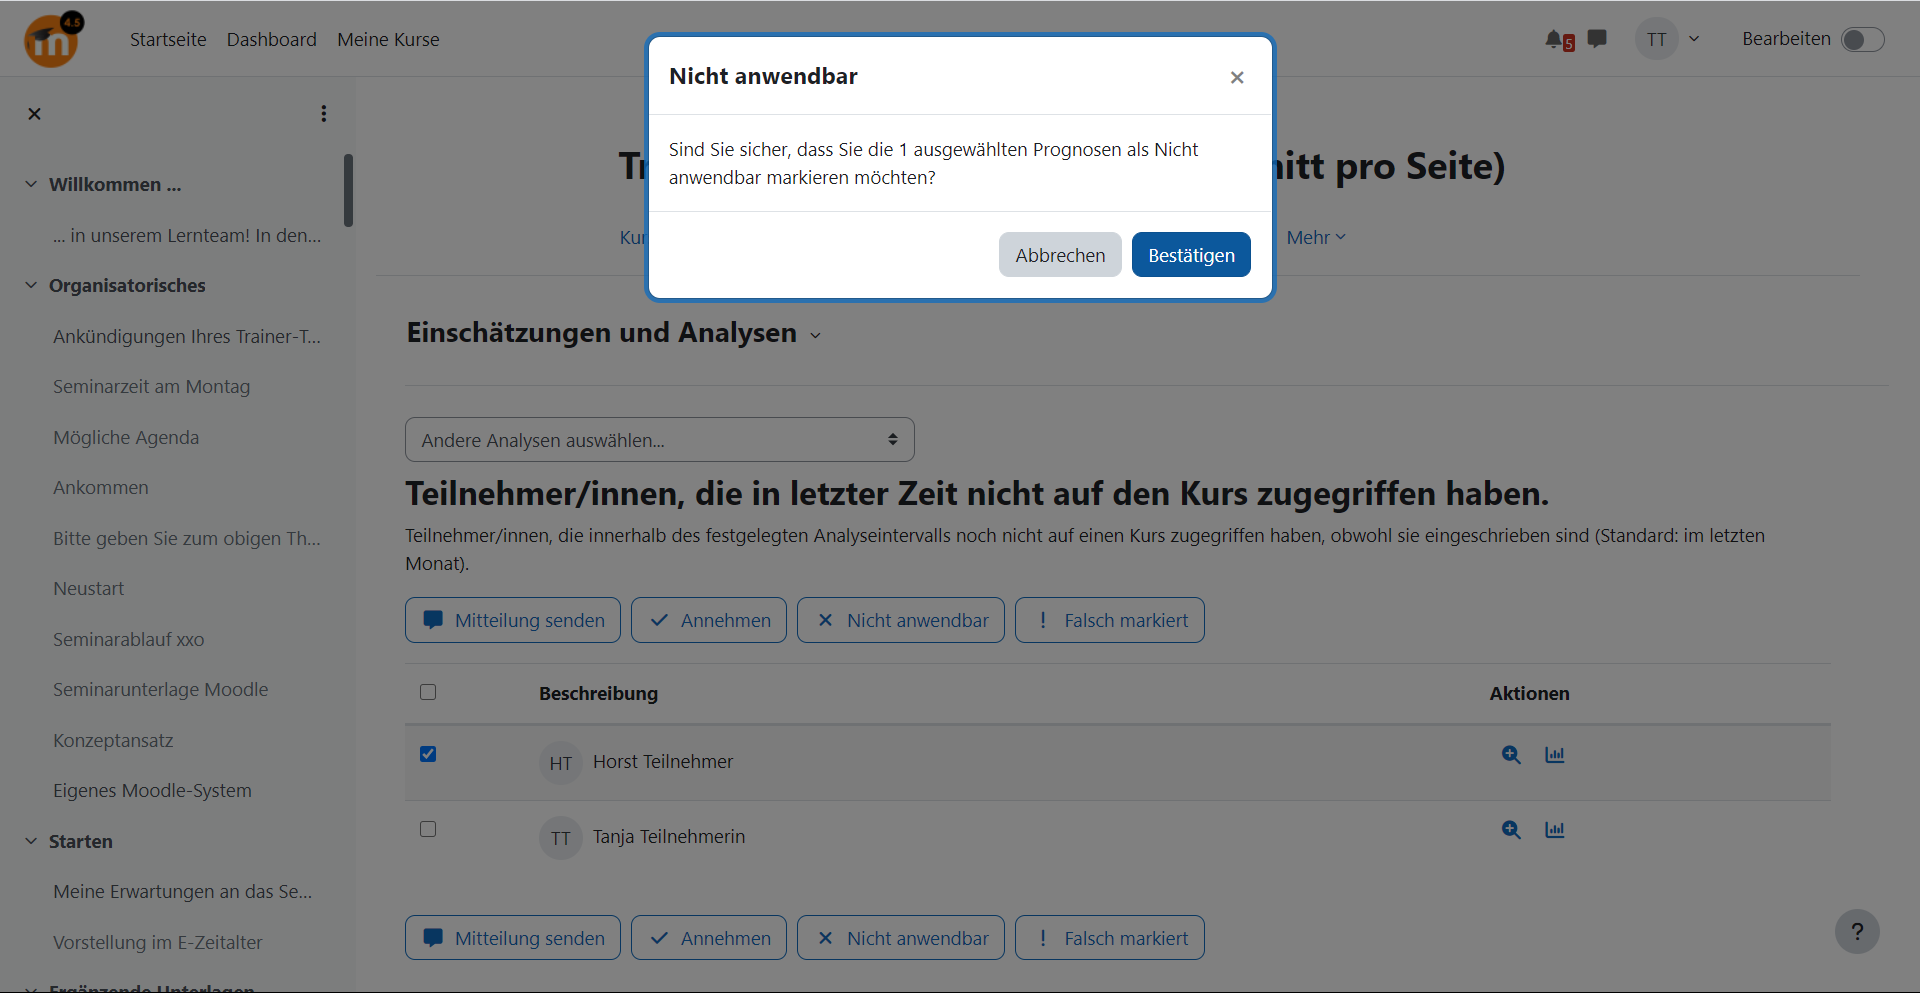Click the Aktionen column header
This screenshot has width=1920, height=993.
(x=1529, y=693)
